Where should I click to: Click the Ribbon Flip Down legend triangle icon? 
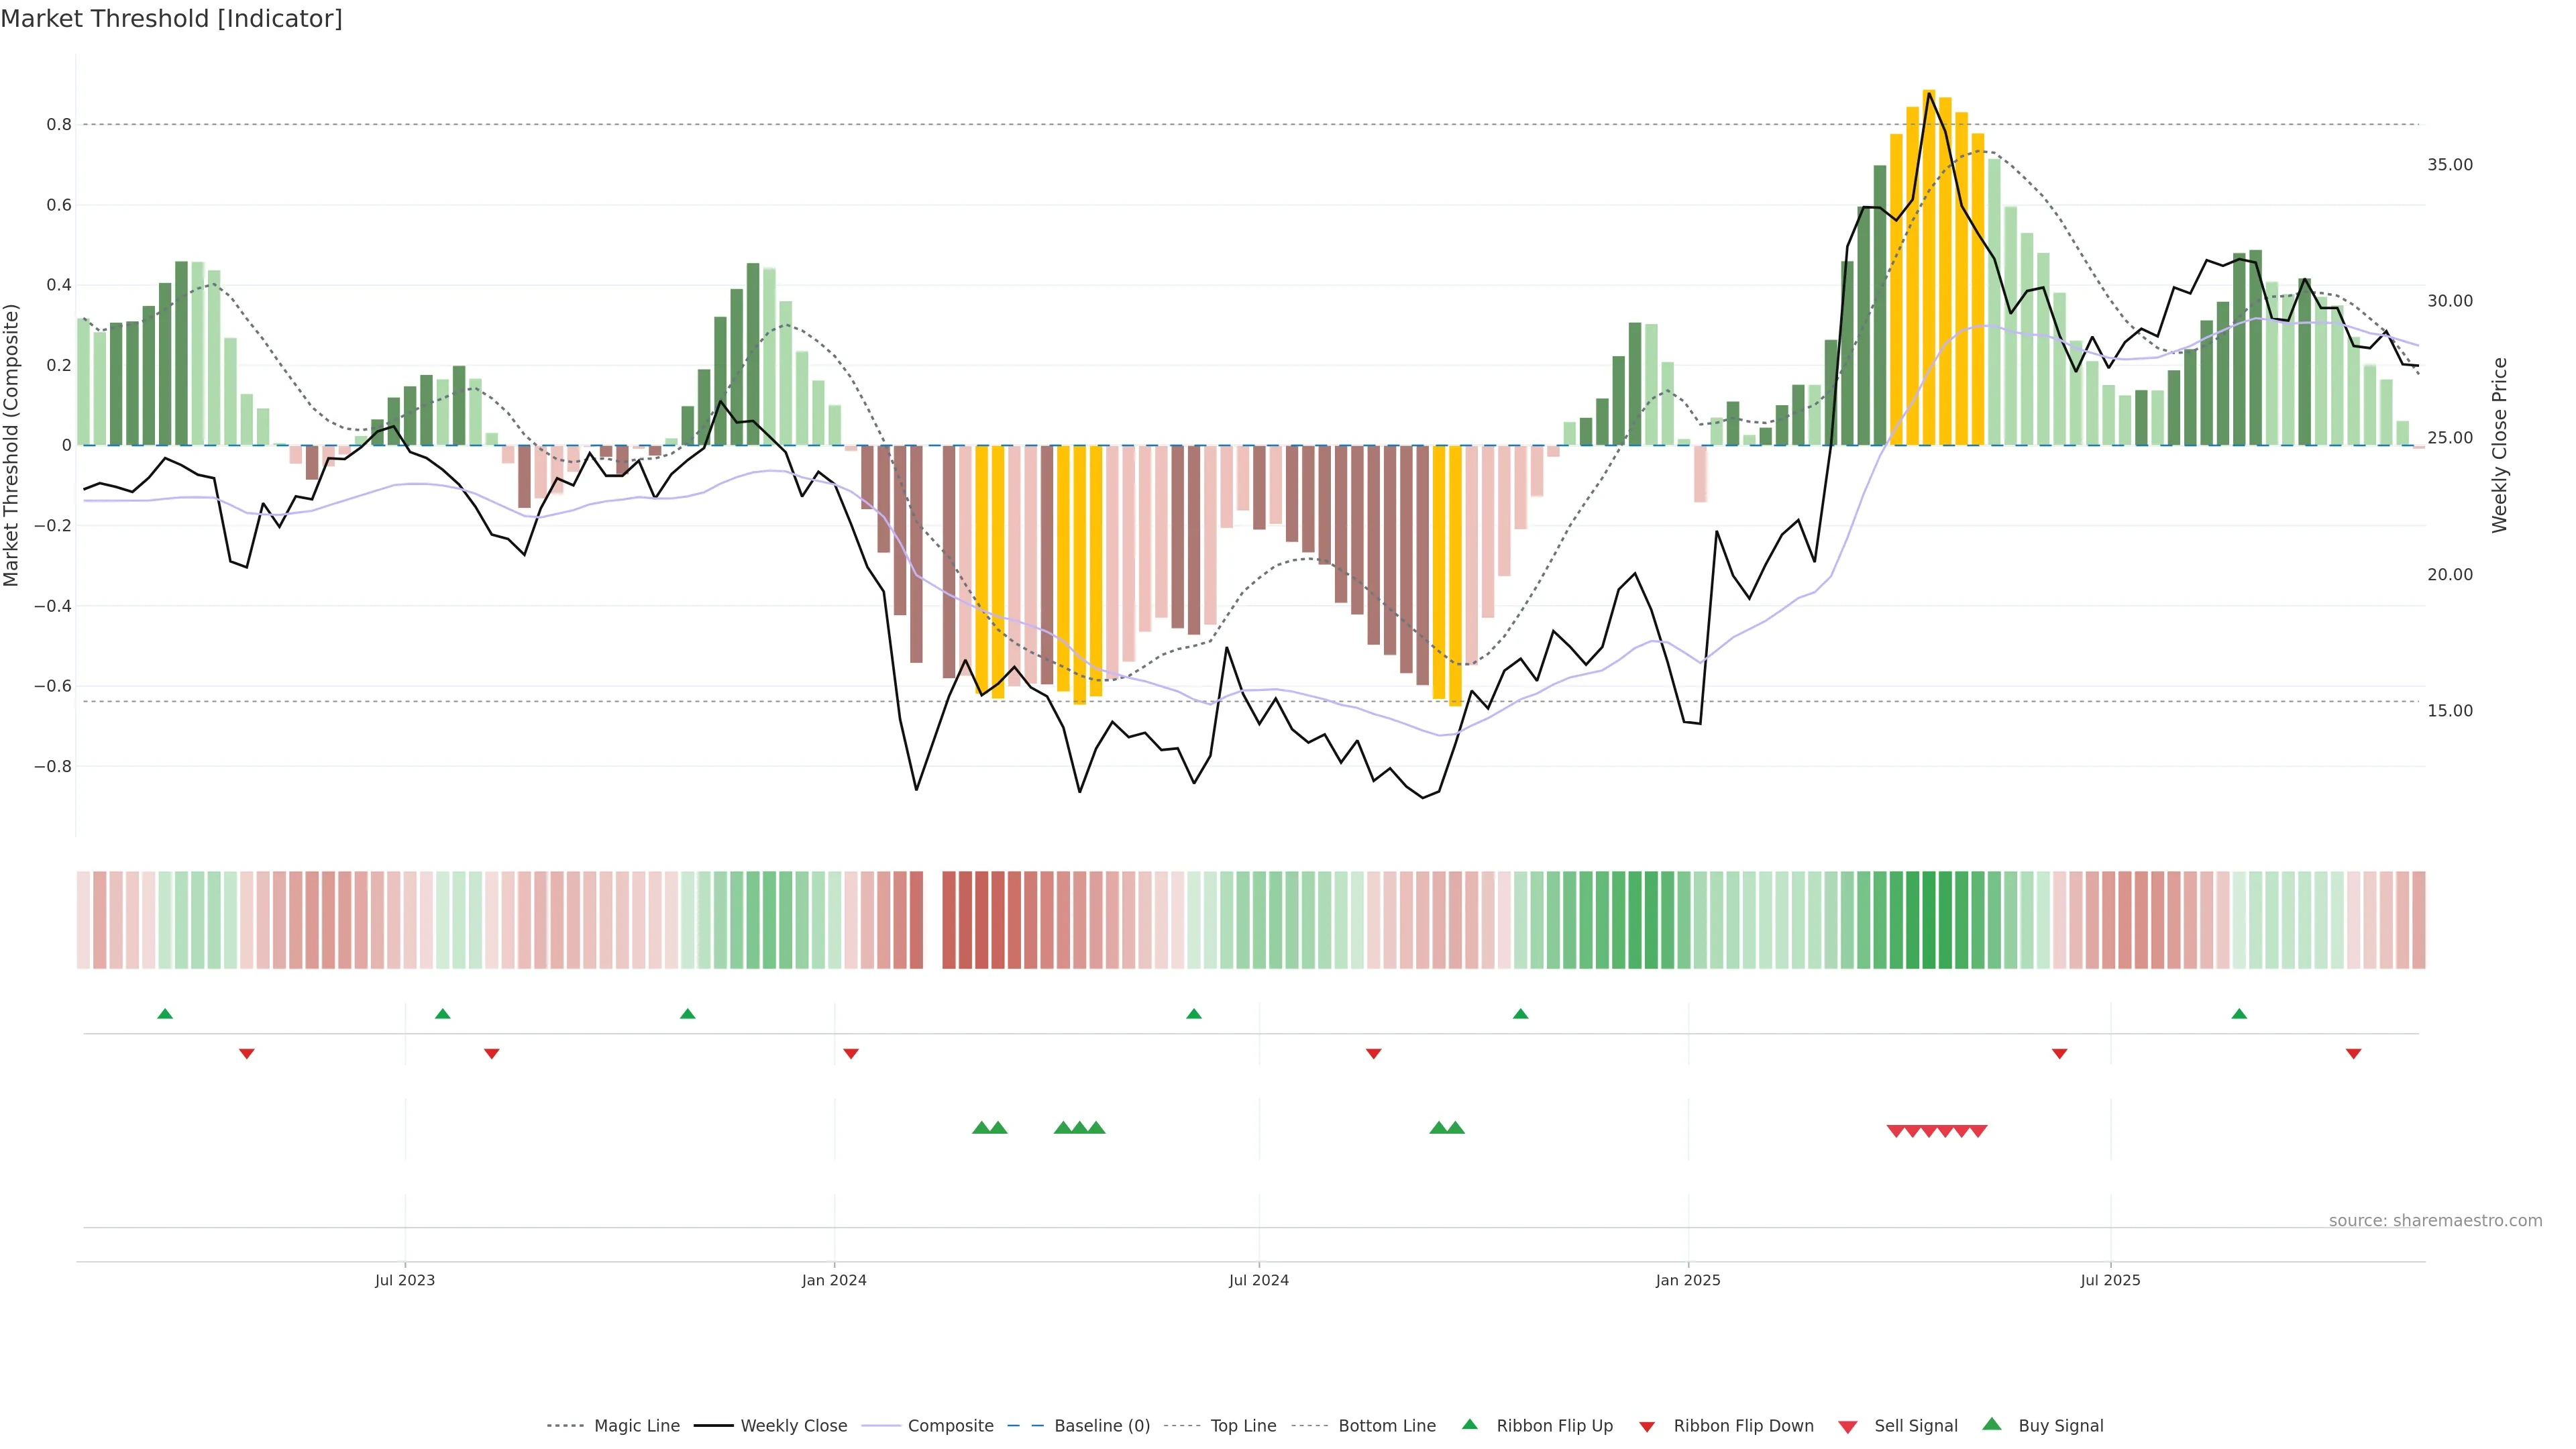click(1647, 1426)
